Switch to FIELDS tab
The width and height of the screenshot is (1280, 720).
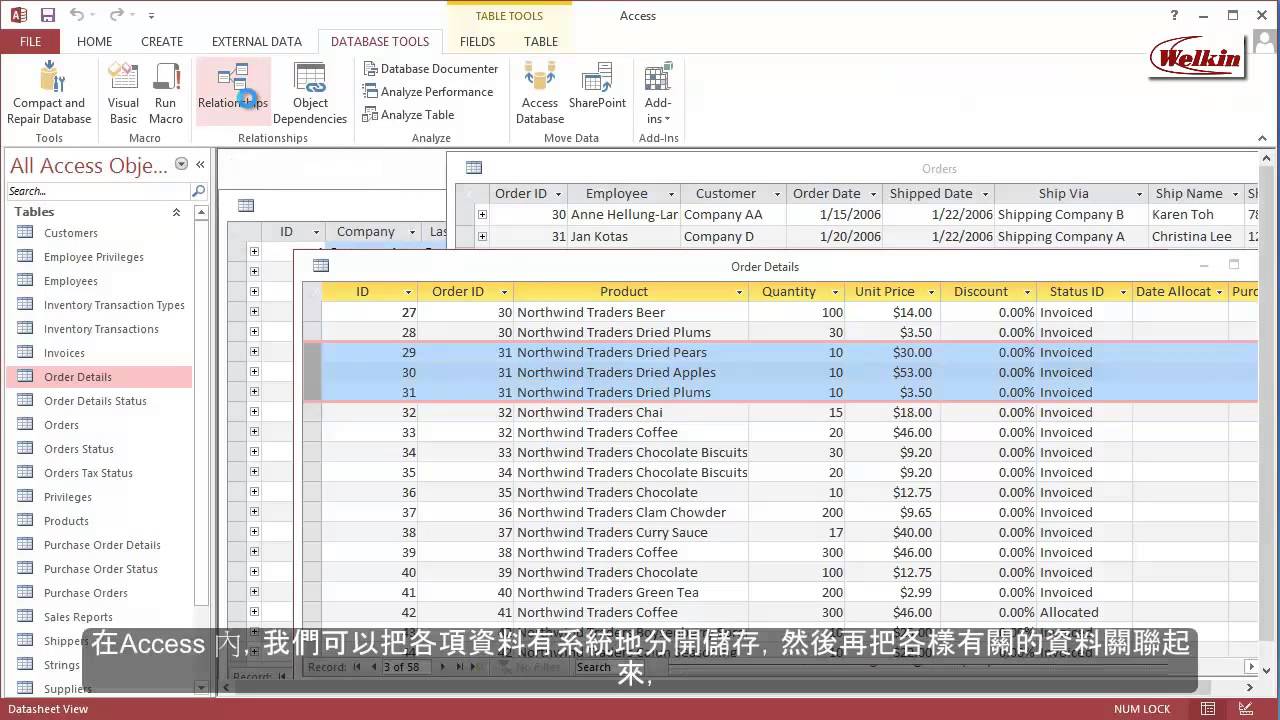(x=477, y=42)
